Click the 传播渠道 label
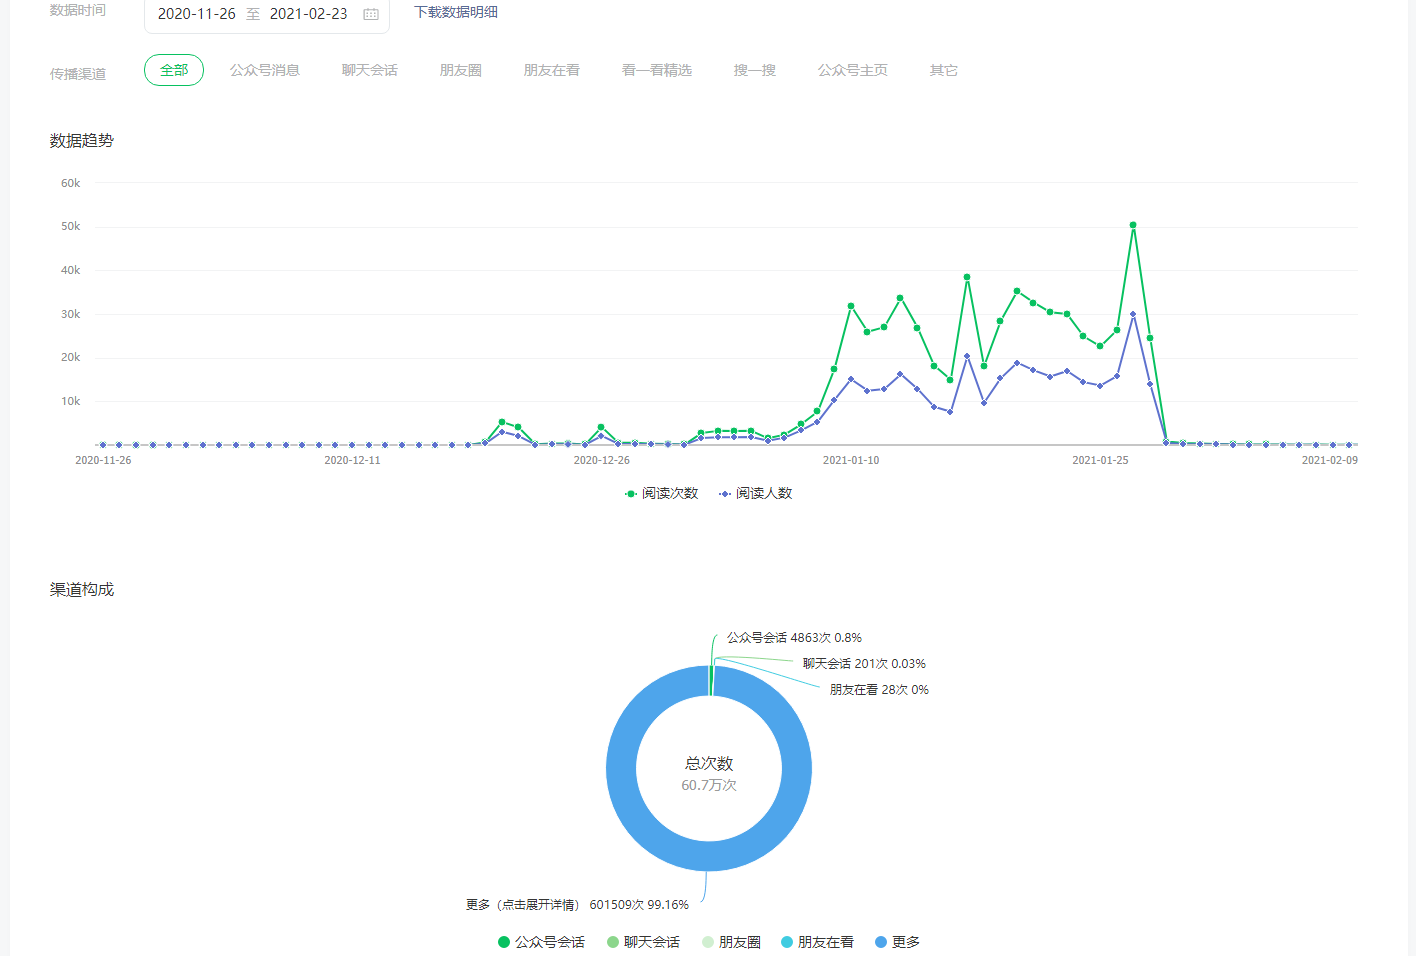The width and height of the screenshot is (1416, 956). 78,74
